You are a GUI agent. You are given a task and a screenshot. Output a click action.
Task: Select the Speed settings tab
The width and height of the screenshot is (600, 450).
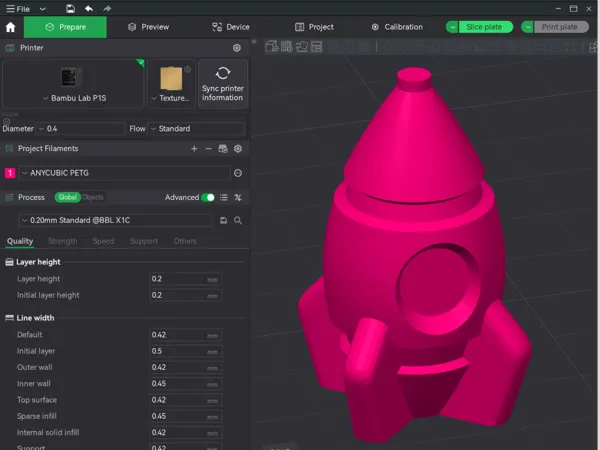[103, 241]
